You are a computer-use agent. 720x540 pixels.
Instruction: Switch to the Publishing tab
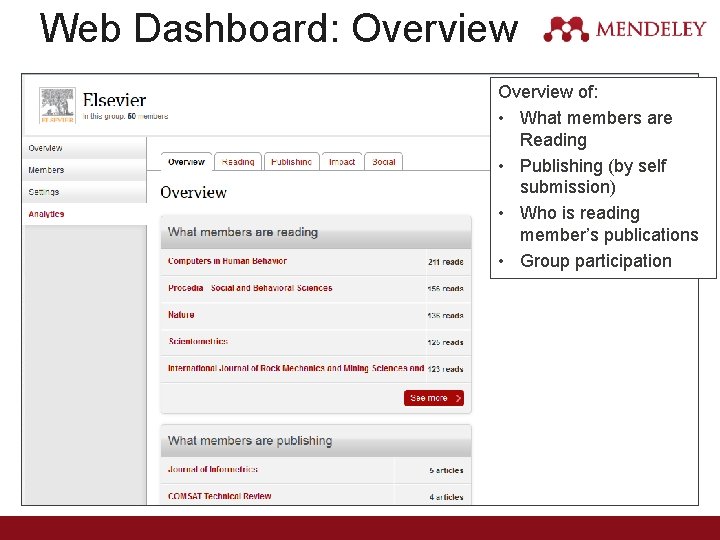tap(292, 162)
